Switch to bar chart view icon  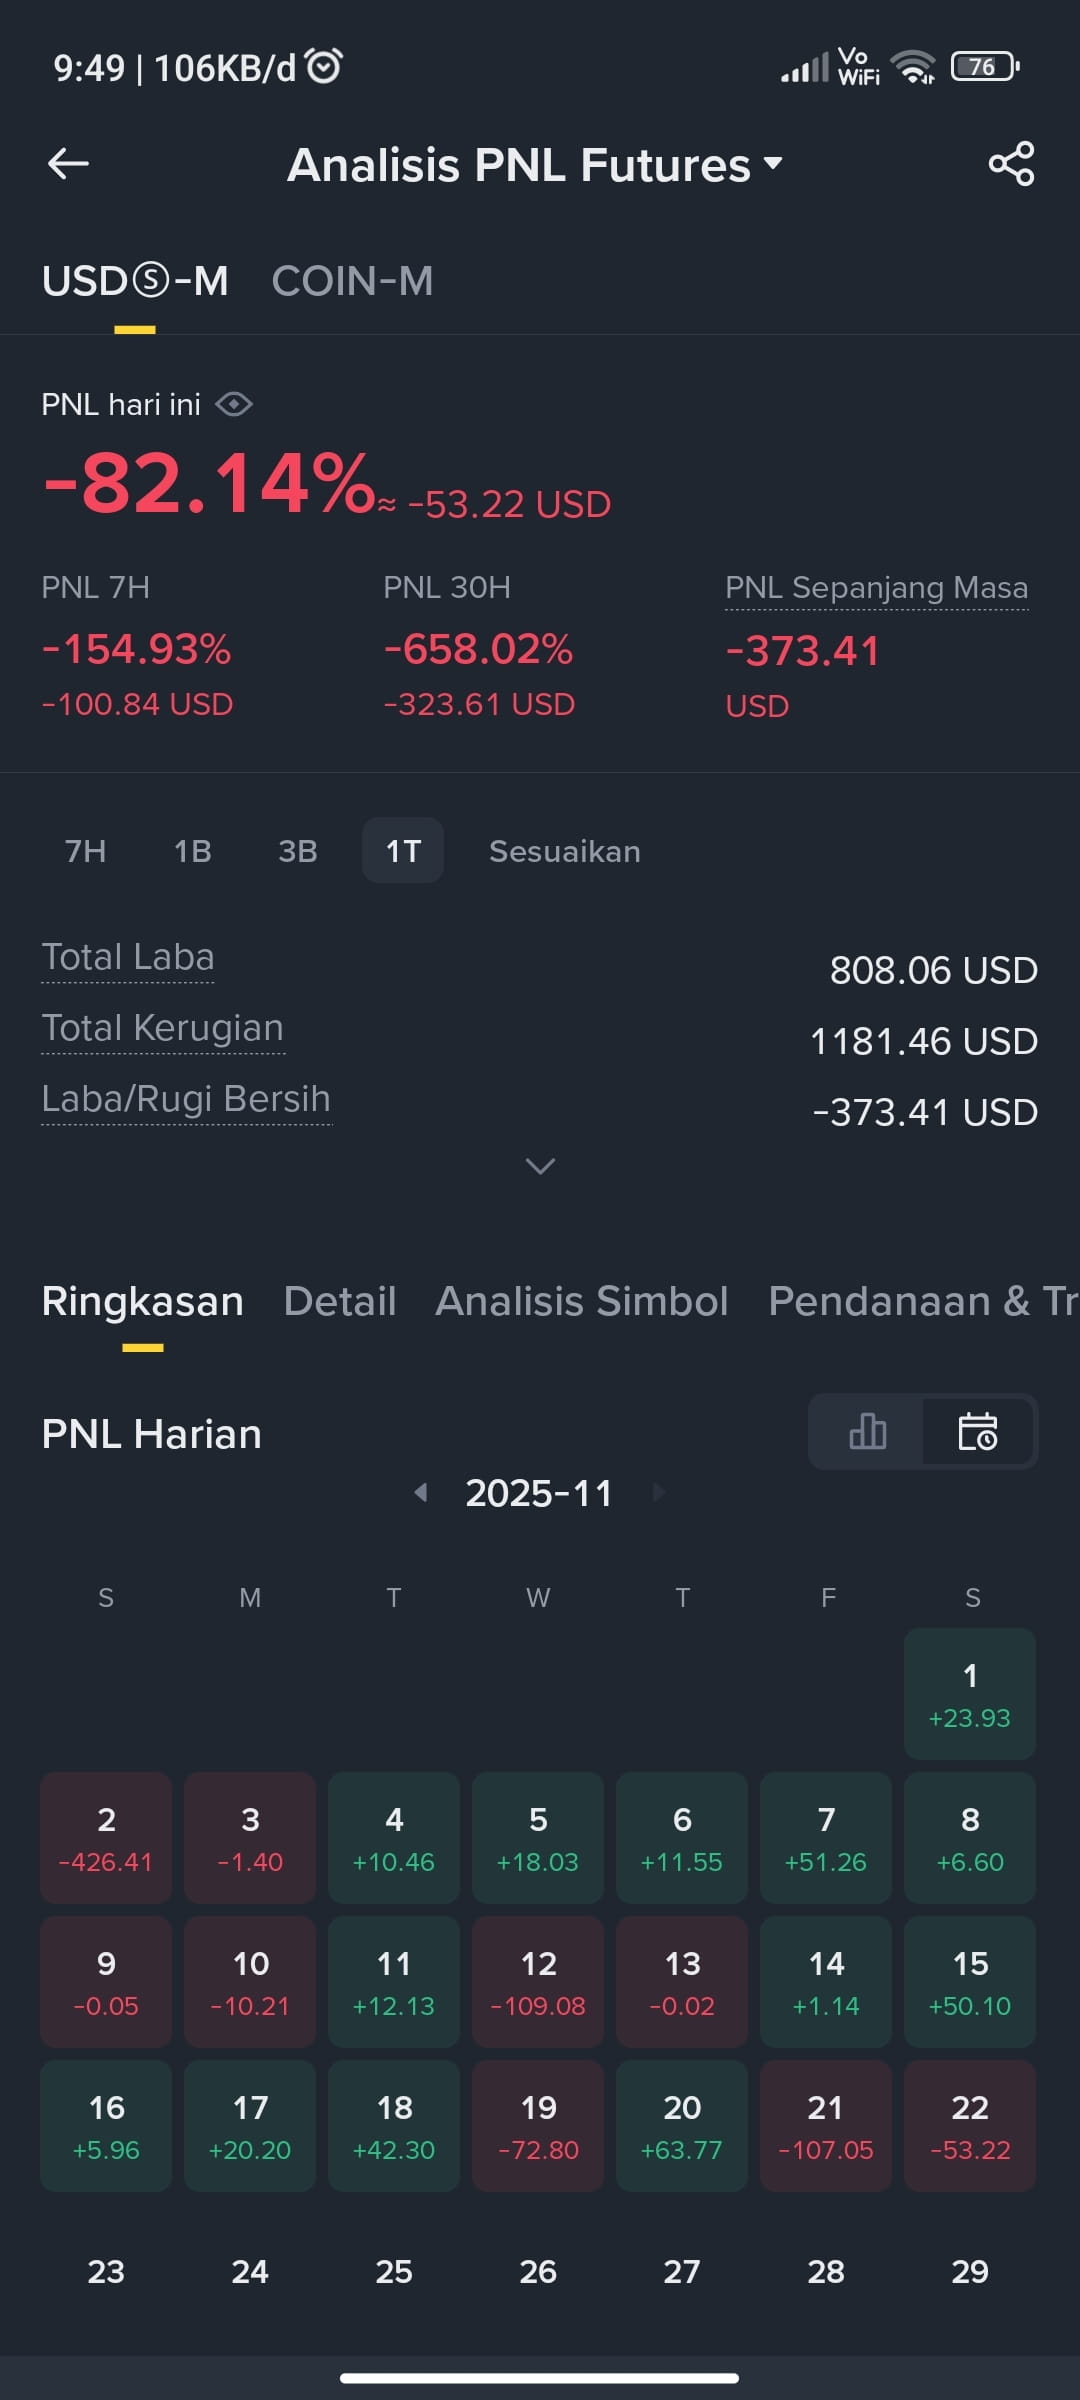point(867,1431)
